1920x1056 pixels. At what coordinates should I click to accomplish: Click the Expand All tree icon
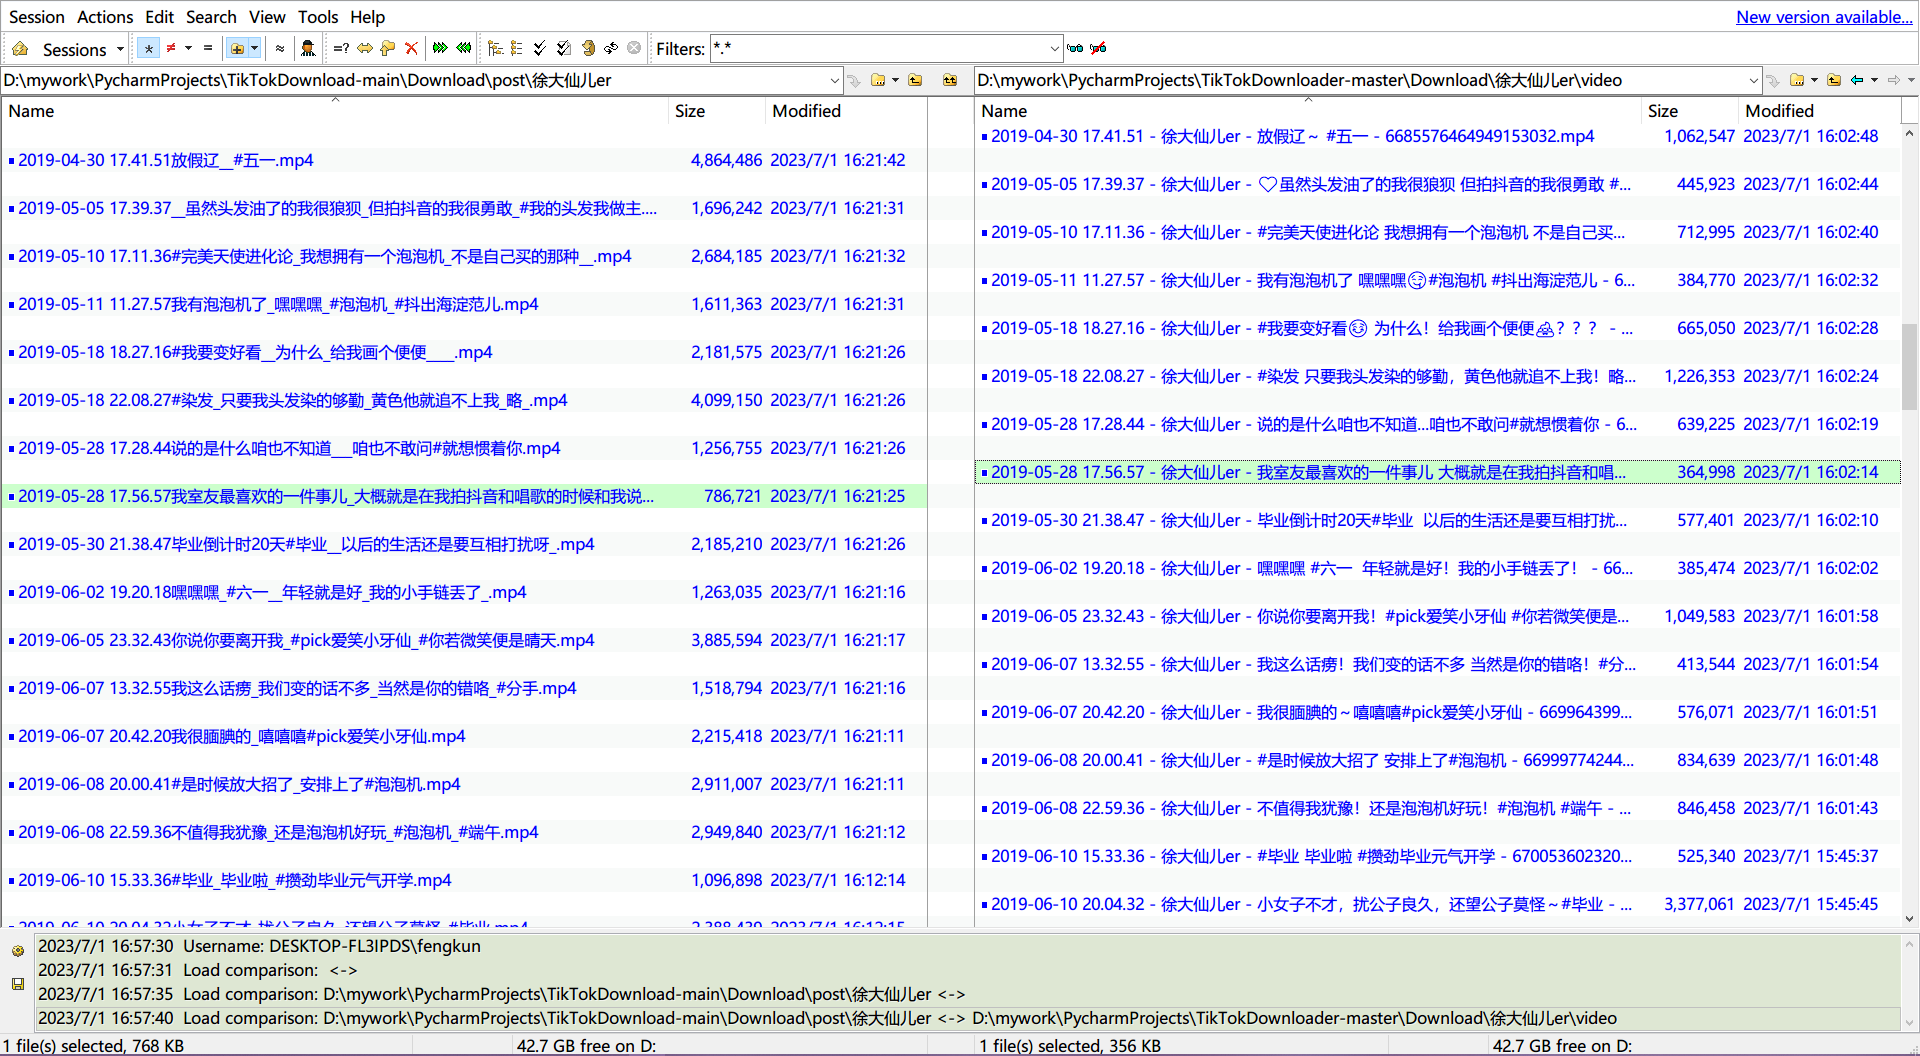click(x=495, y=47)
